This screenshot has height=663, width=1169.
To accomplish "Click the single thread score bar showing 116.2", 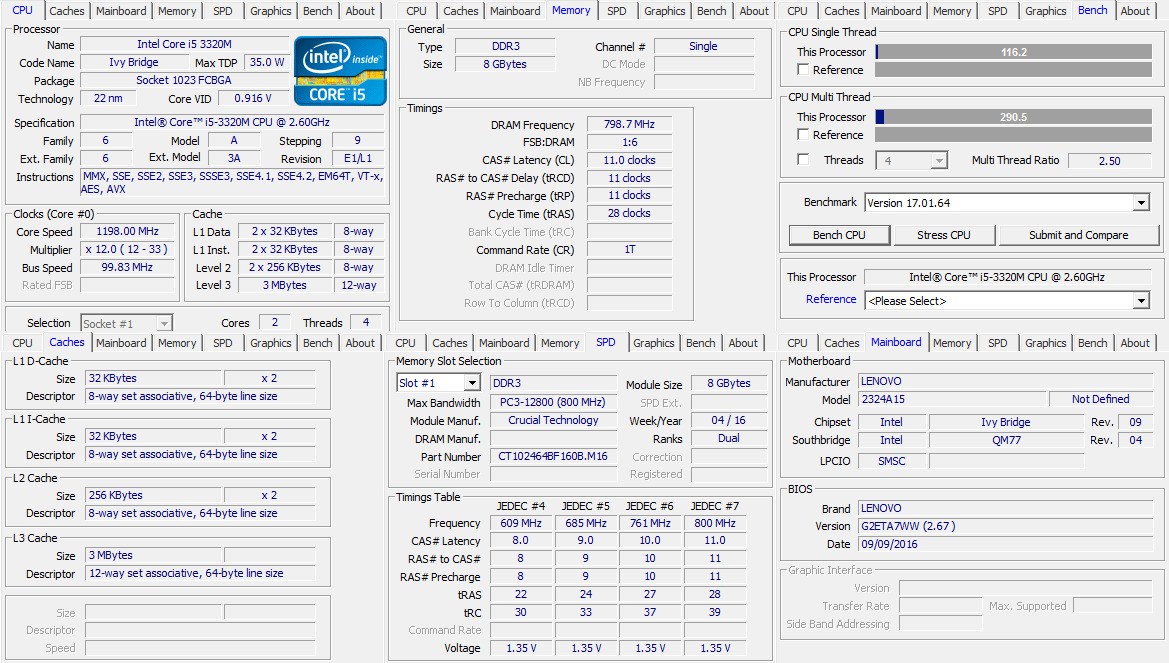I will point(1014,52).
